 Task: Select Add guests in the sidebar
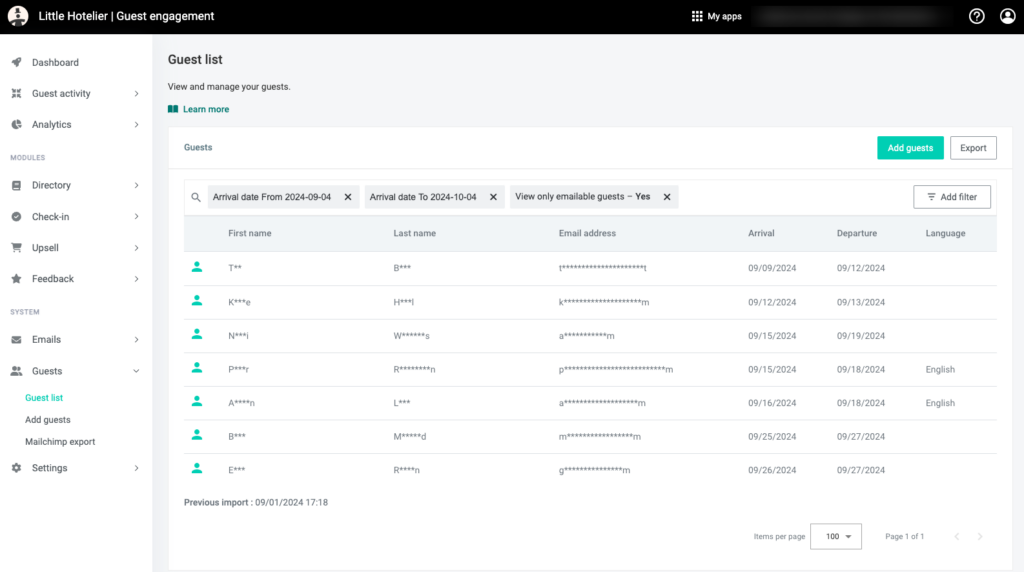click(48, 420)
